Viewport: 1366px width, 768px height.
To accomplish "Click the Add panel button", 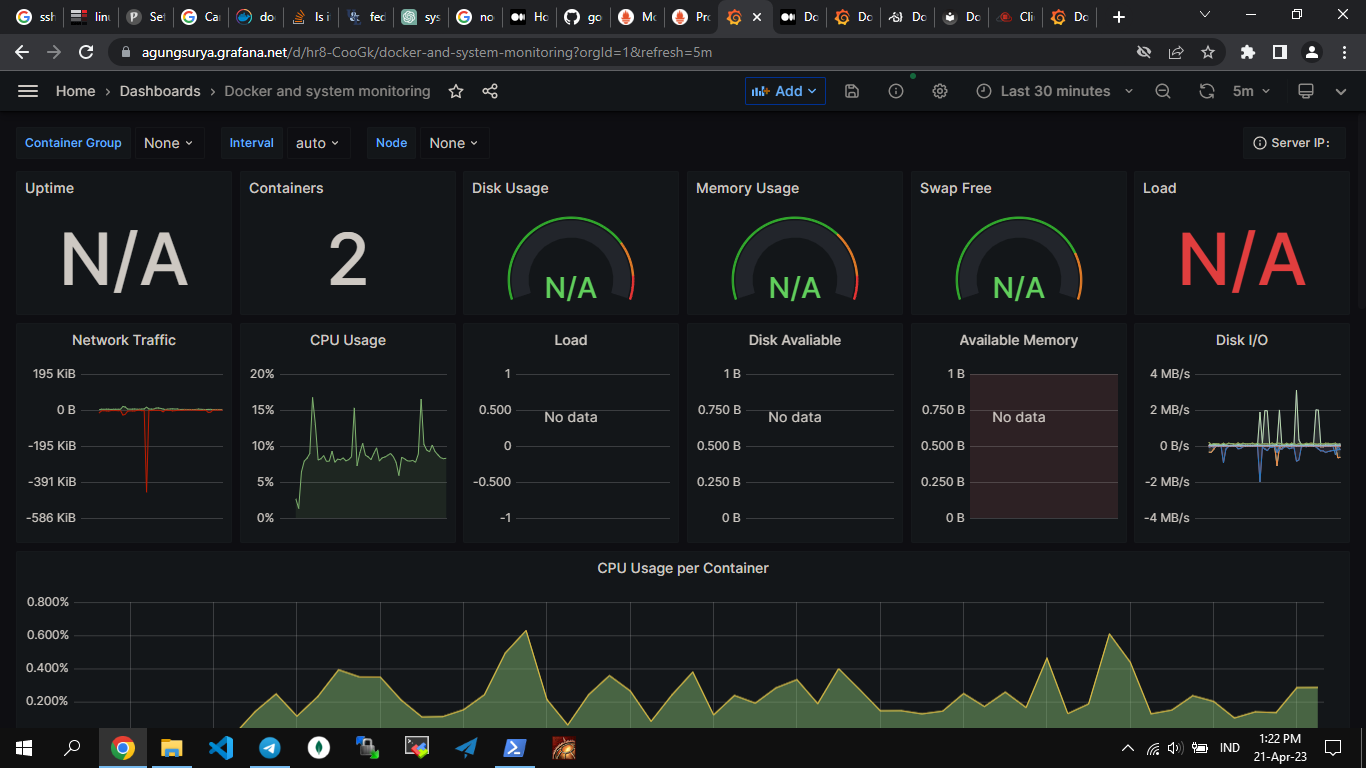I will coord(784,91).
